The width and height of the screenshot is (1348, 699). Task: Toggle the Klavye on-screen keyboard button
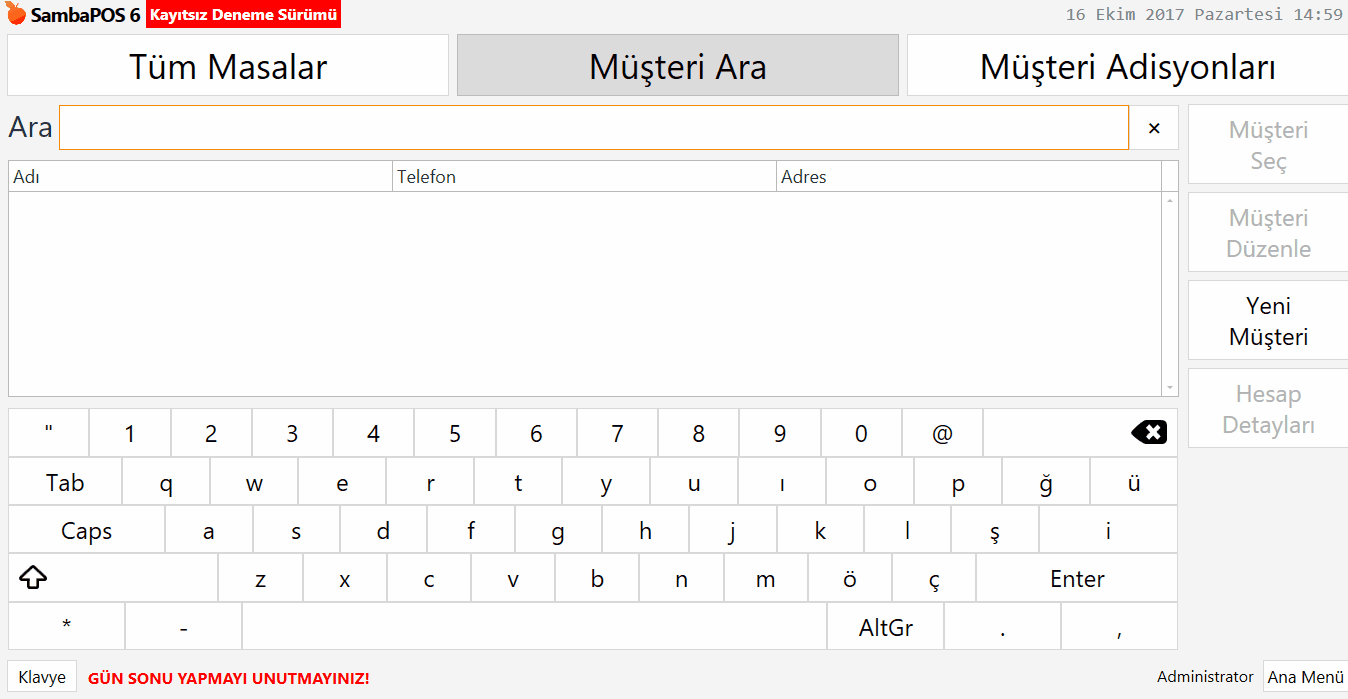[42, 677]
